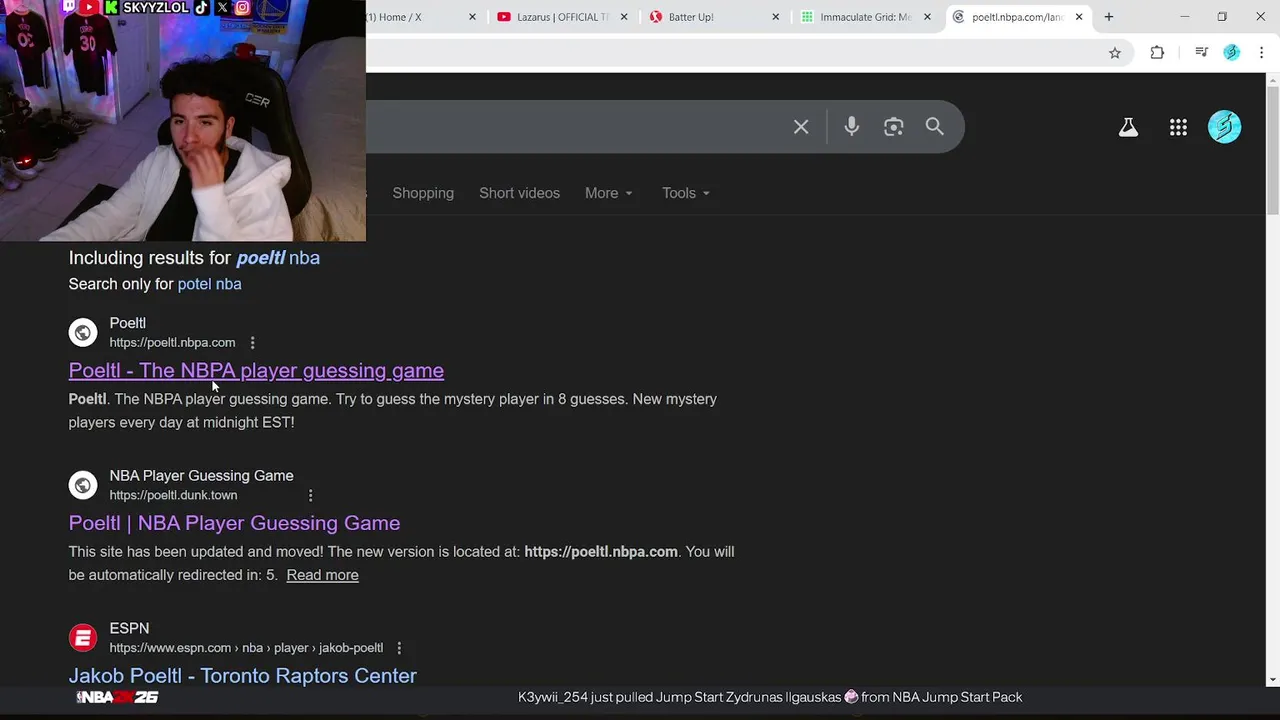Open the Google apps grid icon
This screenshot has height=720, width=1280.
1178,127
